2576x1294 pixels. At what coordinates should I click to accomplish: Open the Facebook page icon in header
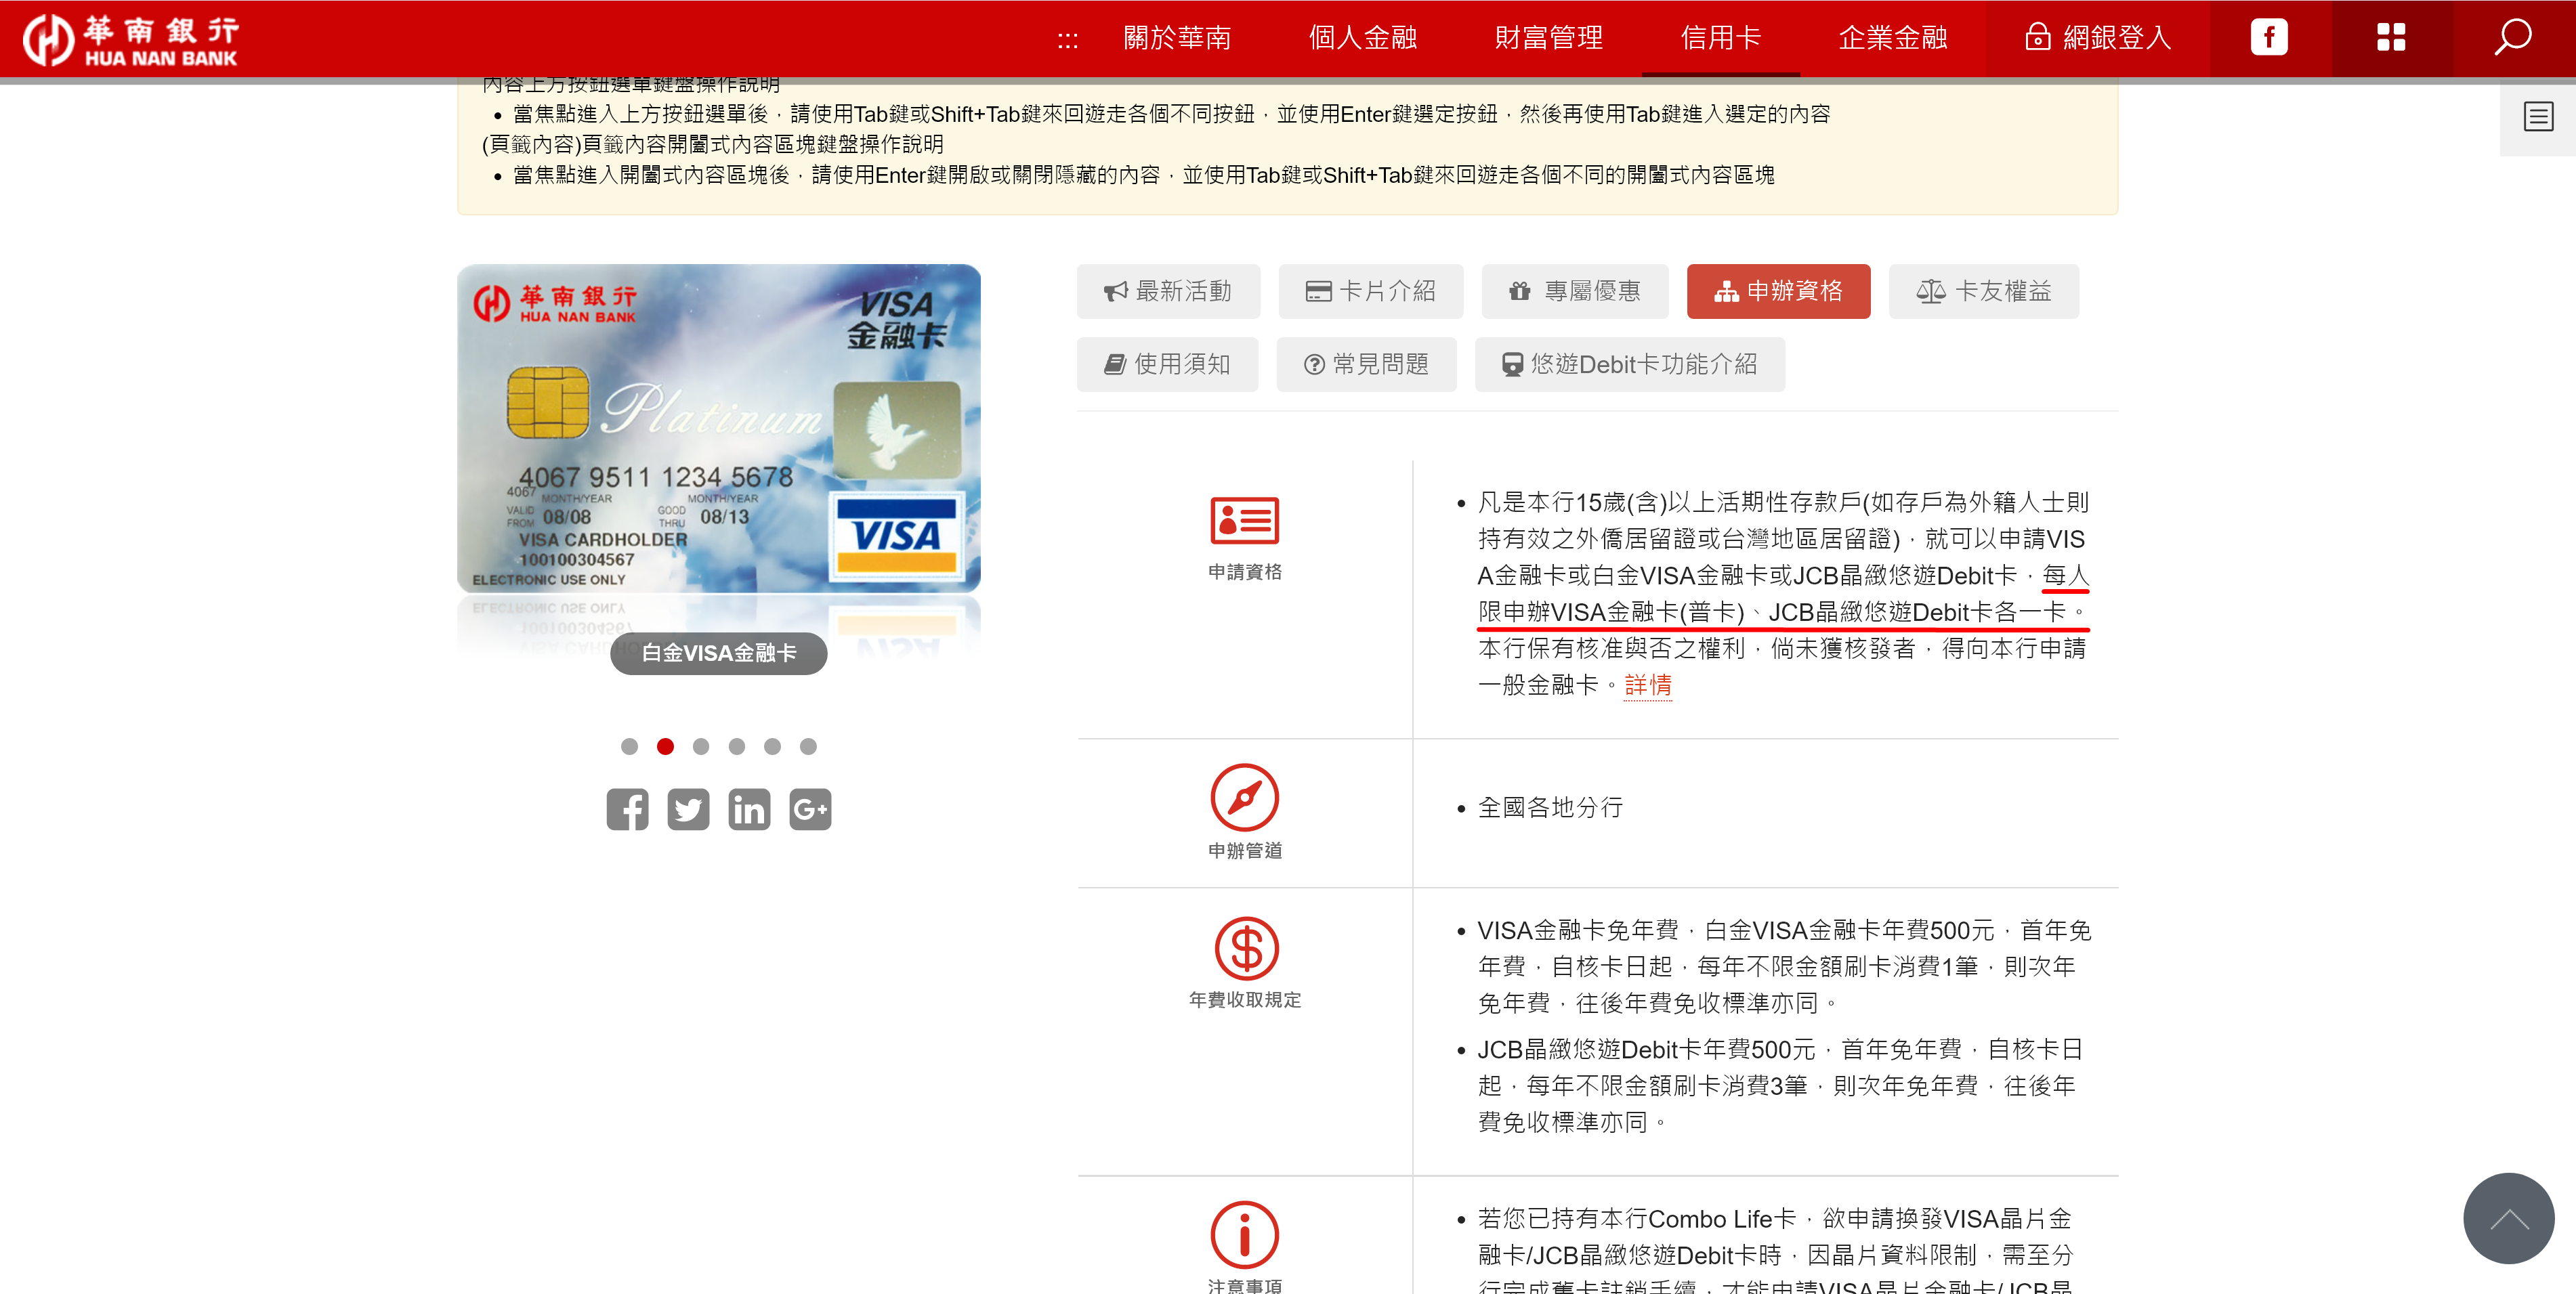click(x=2269, y=38)
